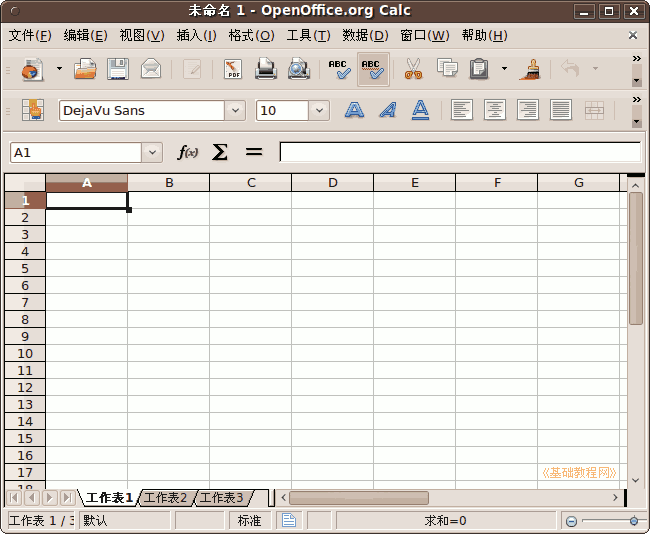Image resolution: width=650 pixels, height=534 pixels.
Task: Open the 插入(I) menu
Action: pos(196,36)
